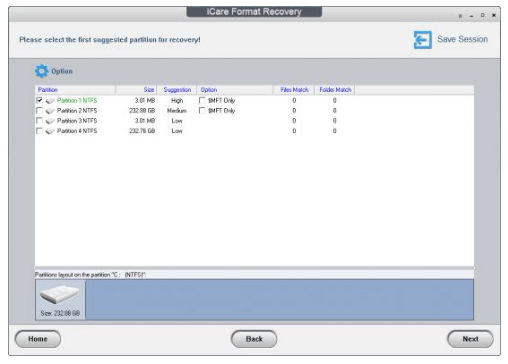Click the Save Session link text
Viewport: 508px width, 364px height.
tap(462, 39)
